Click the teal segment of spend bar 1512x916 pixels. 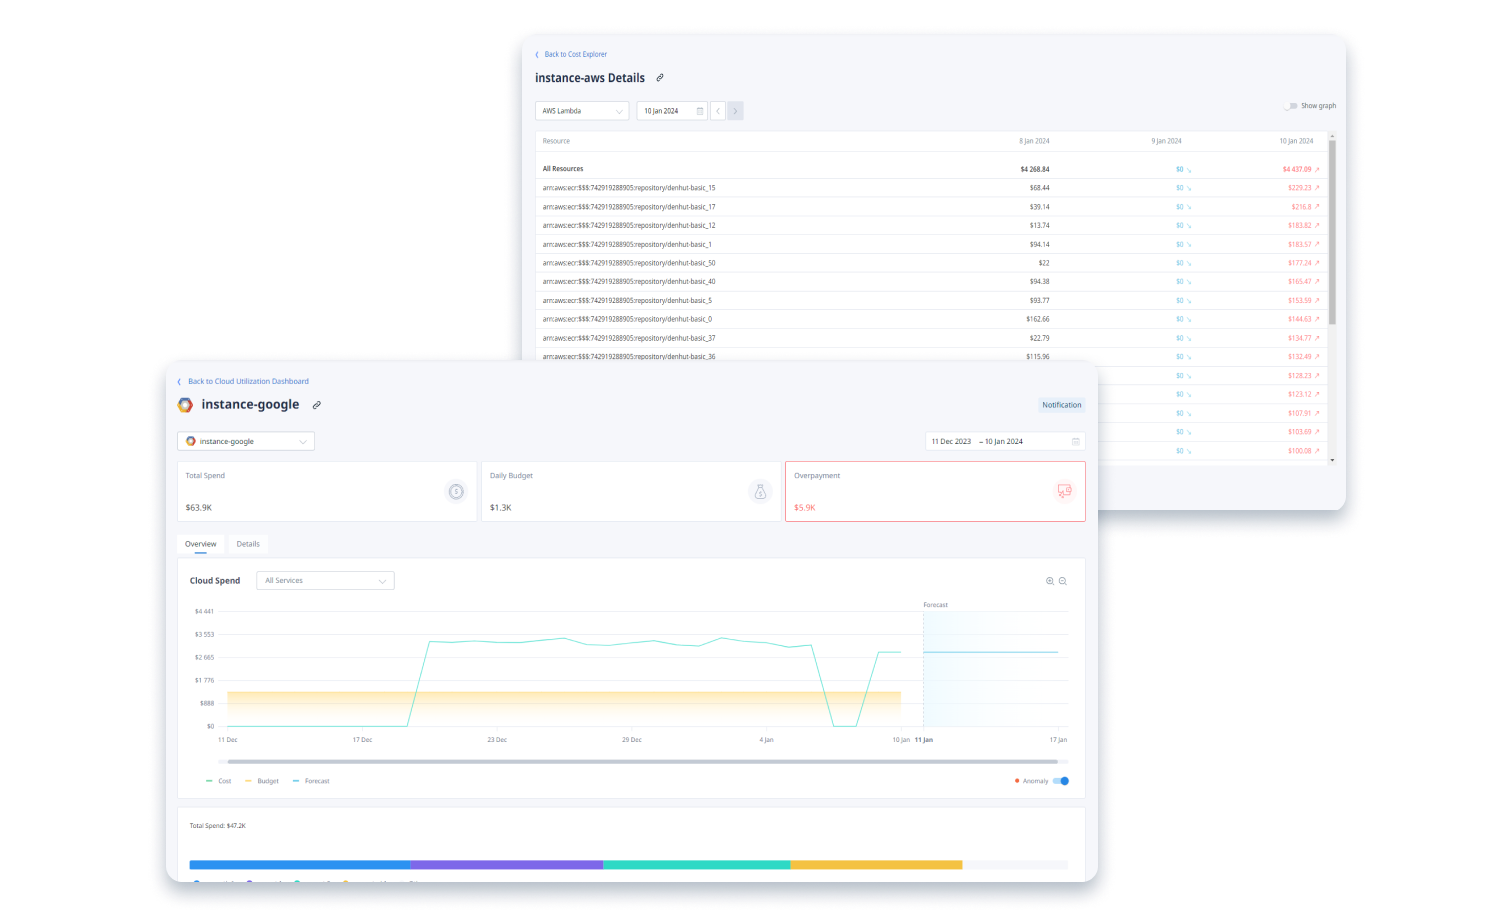pyautogui.click(x=697, y=865)
